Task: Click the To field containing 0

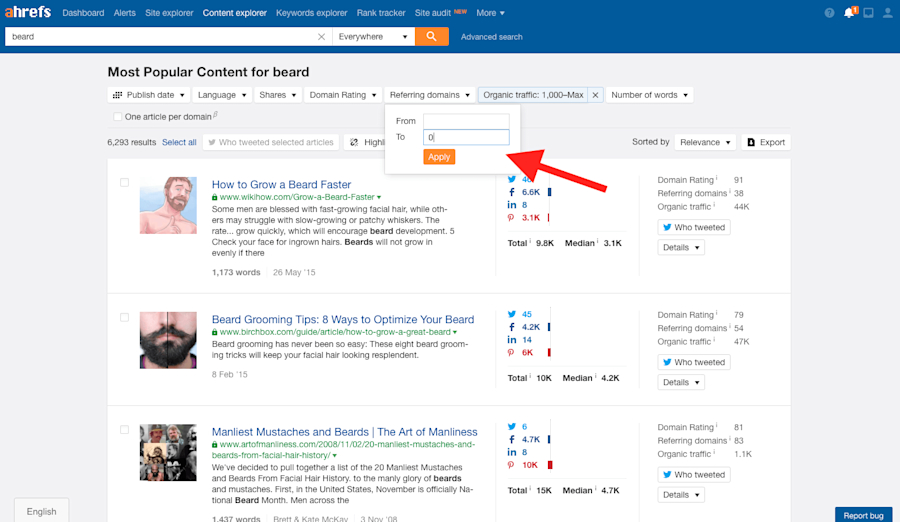Action: 466,137
